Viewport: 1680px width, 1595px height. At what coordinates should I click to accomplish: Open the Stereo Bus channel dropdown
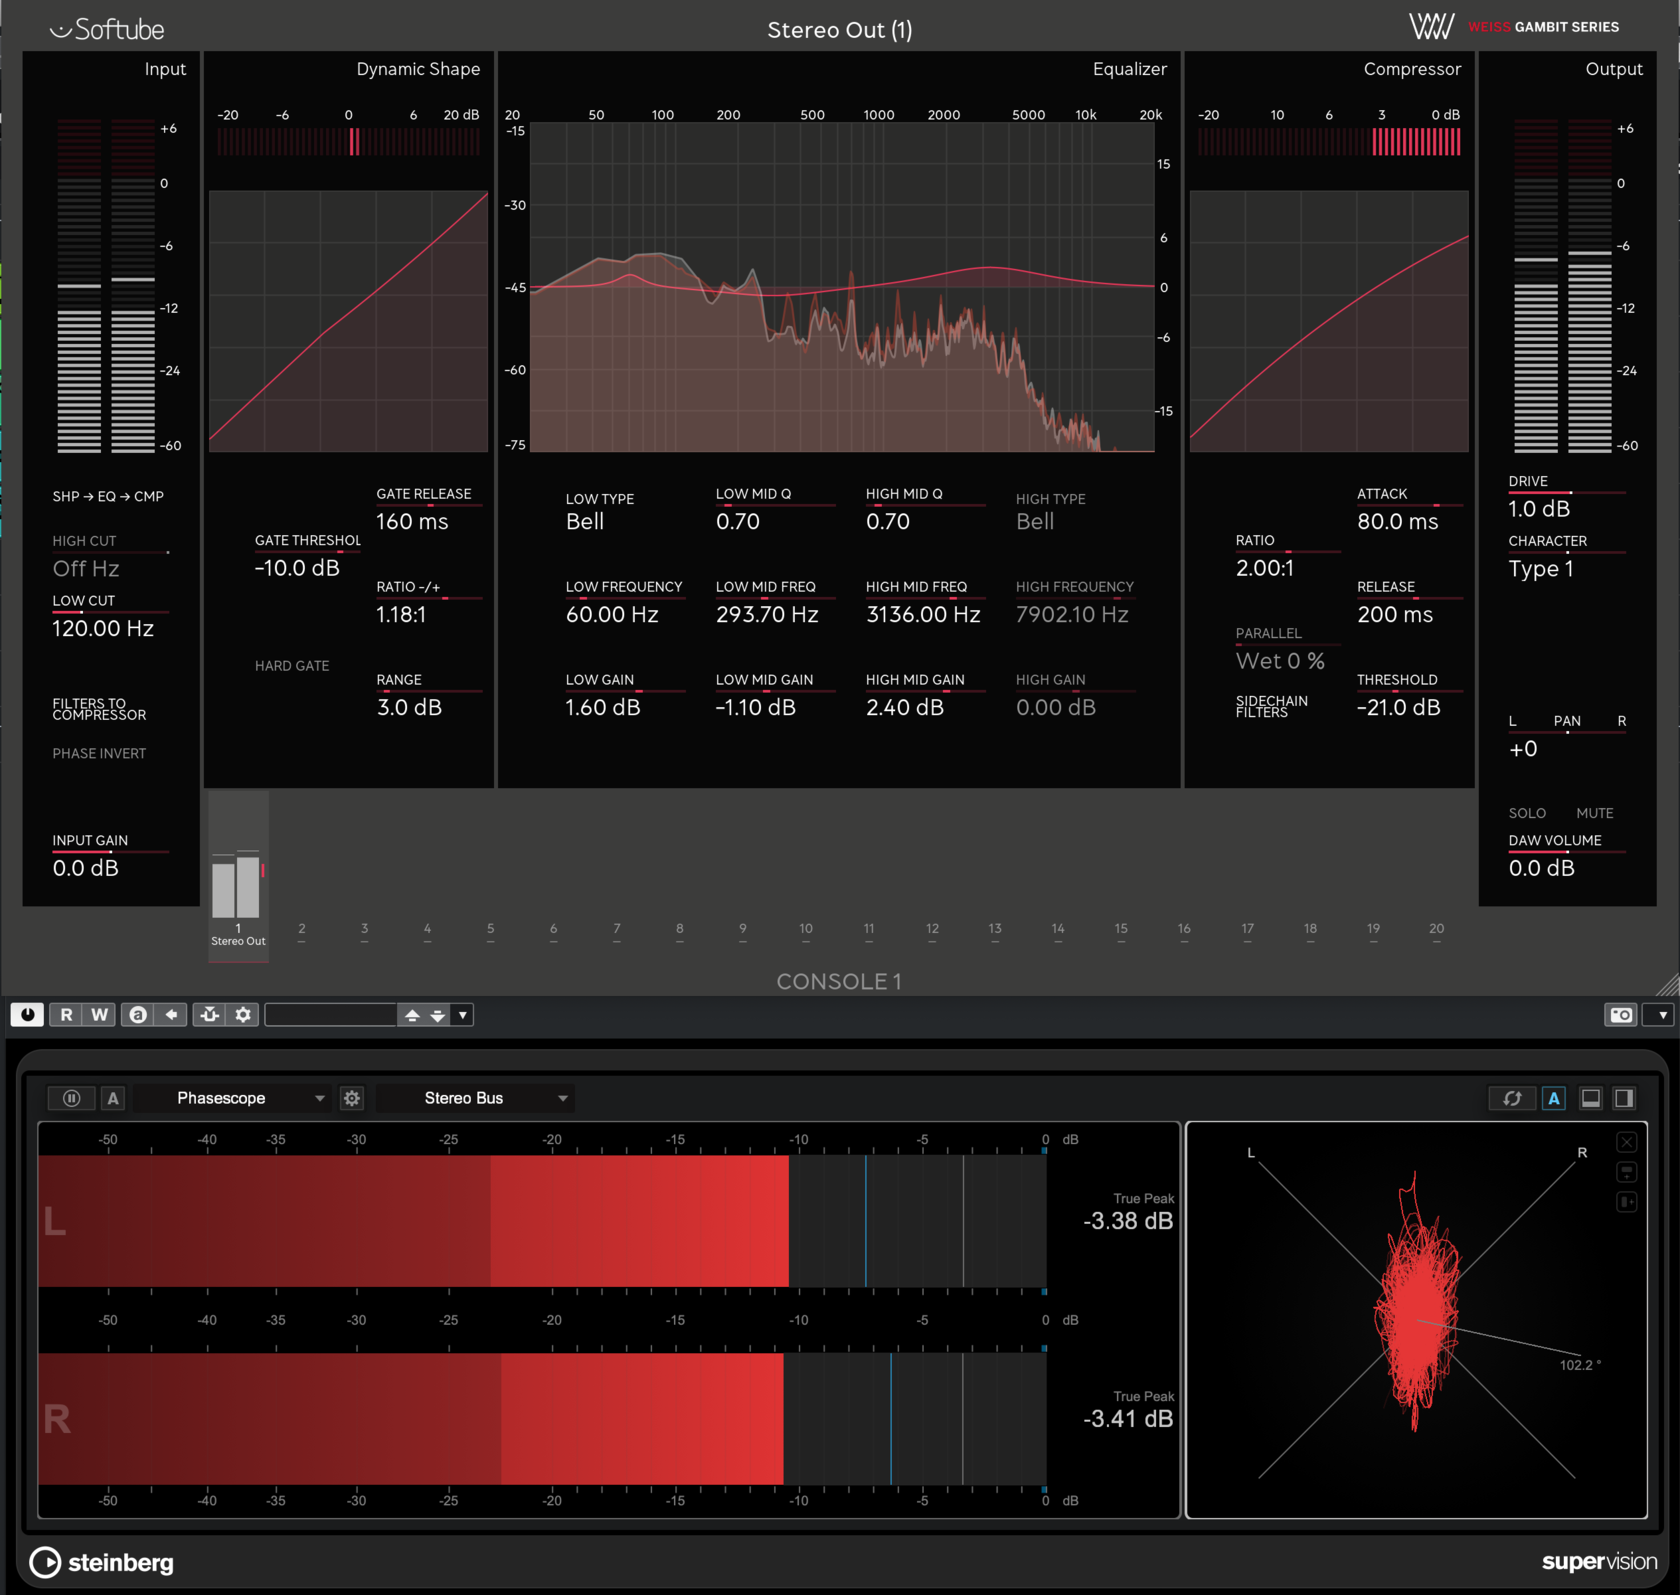coord(474,1098)
